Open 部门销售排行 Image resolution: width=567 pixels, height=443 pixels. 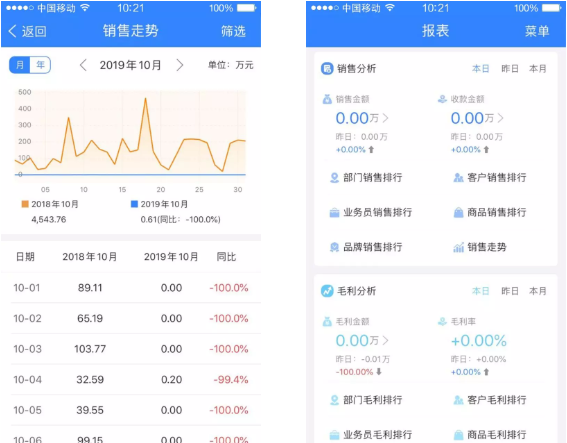(x=372, y=178)
